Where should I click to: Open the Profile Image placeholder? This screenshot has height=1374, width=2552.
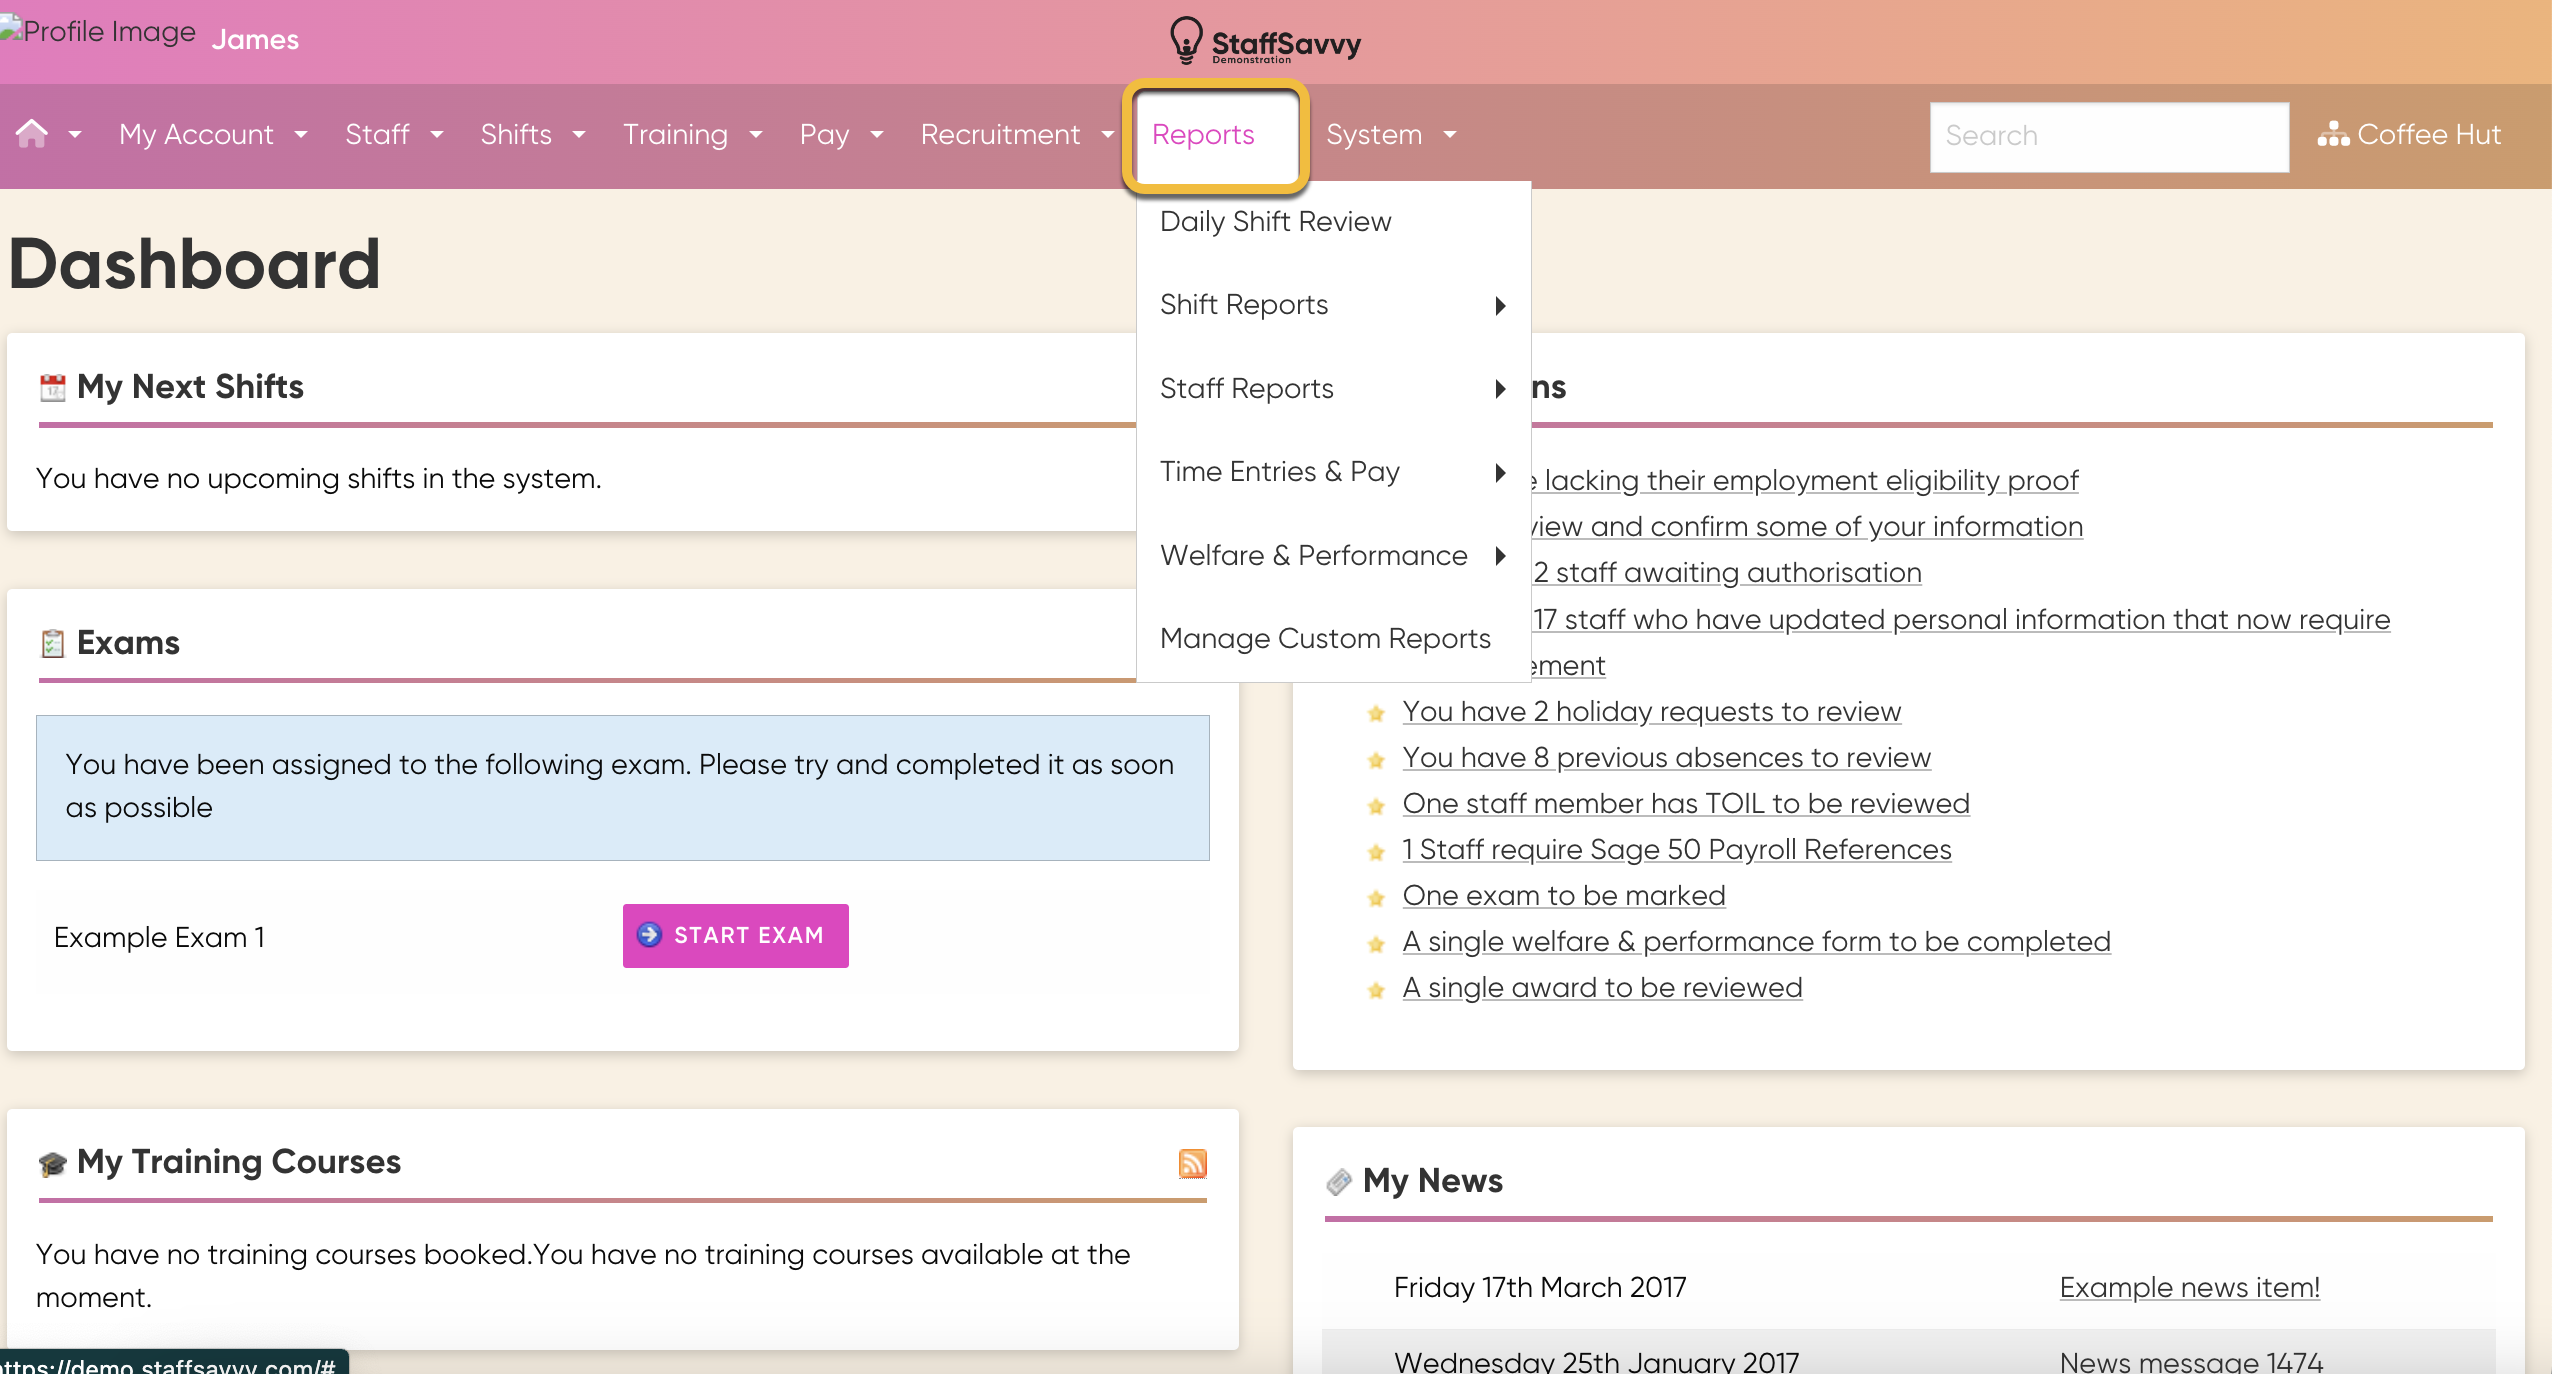coord(98,31)
